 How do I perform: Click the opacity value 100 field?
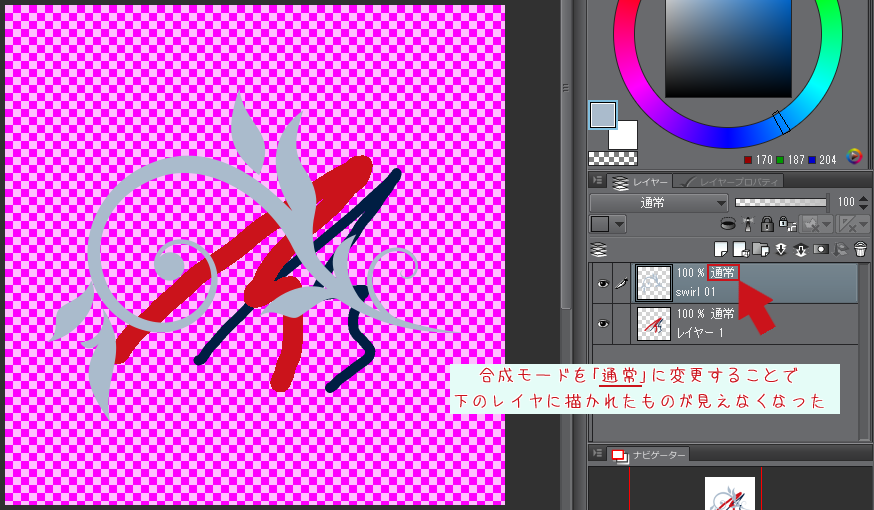(846, 202)
